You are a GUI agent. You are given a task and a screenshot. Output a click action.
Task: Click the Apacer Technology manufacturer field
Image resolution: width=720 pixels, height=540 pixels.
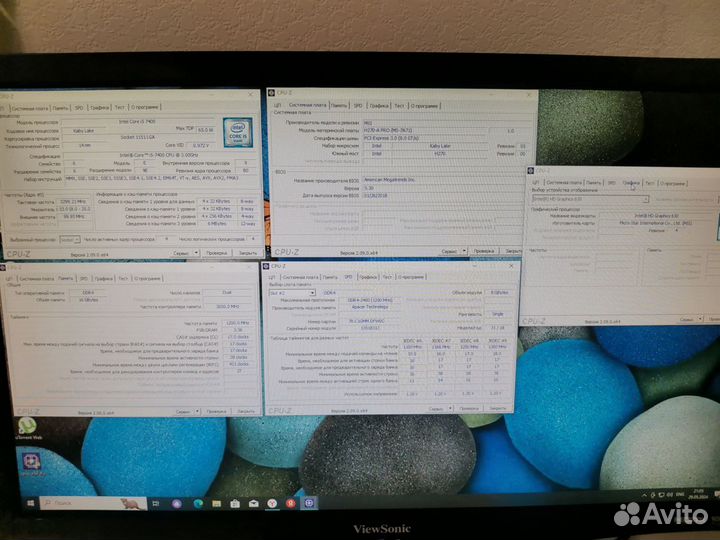click(370, 307)
